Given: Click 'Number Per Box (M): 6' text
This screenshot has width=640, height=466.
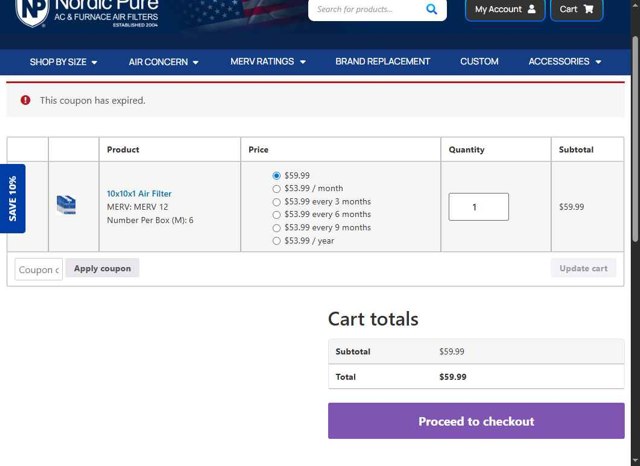Looking at the screenshot, I should 150,220.
